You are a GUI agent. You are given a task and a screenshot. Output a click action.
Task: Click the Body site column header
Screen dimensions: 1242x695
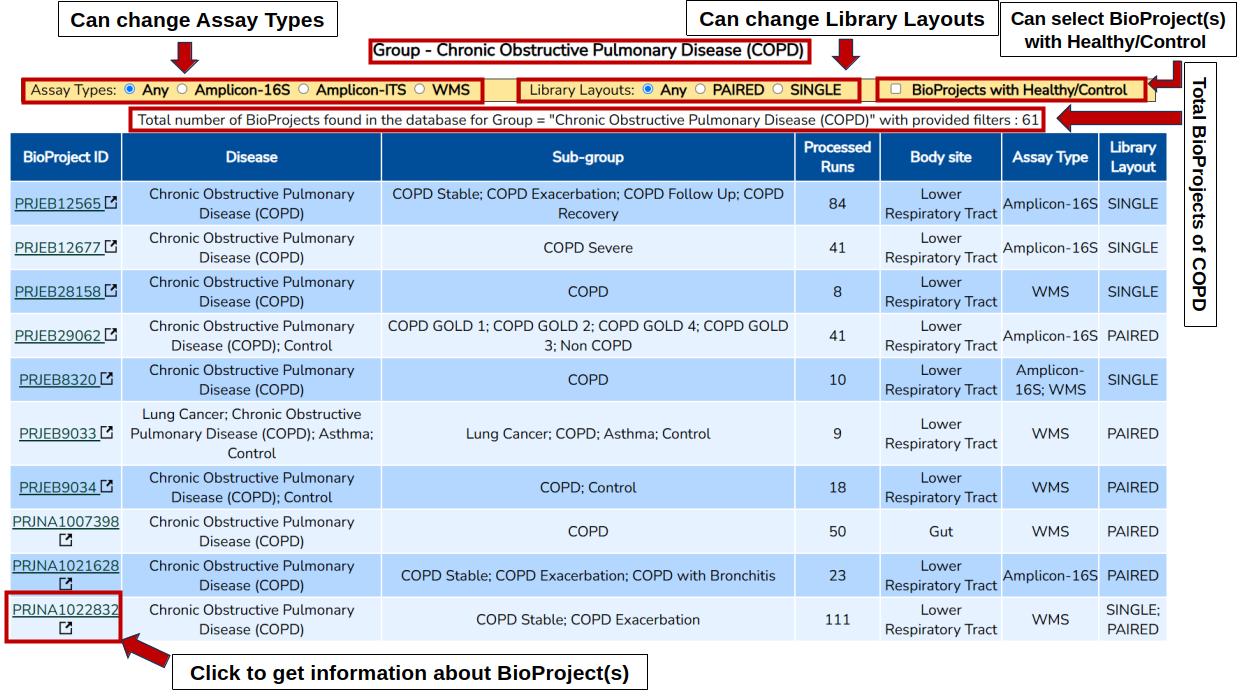click(941, 157)
